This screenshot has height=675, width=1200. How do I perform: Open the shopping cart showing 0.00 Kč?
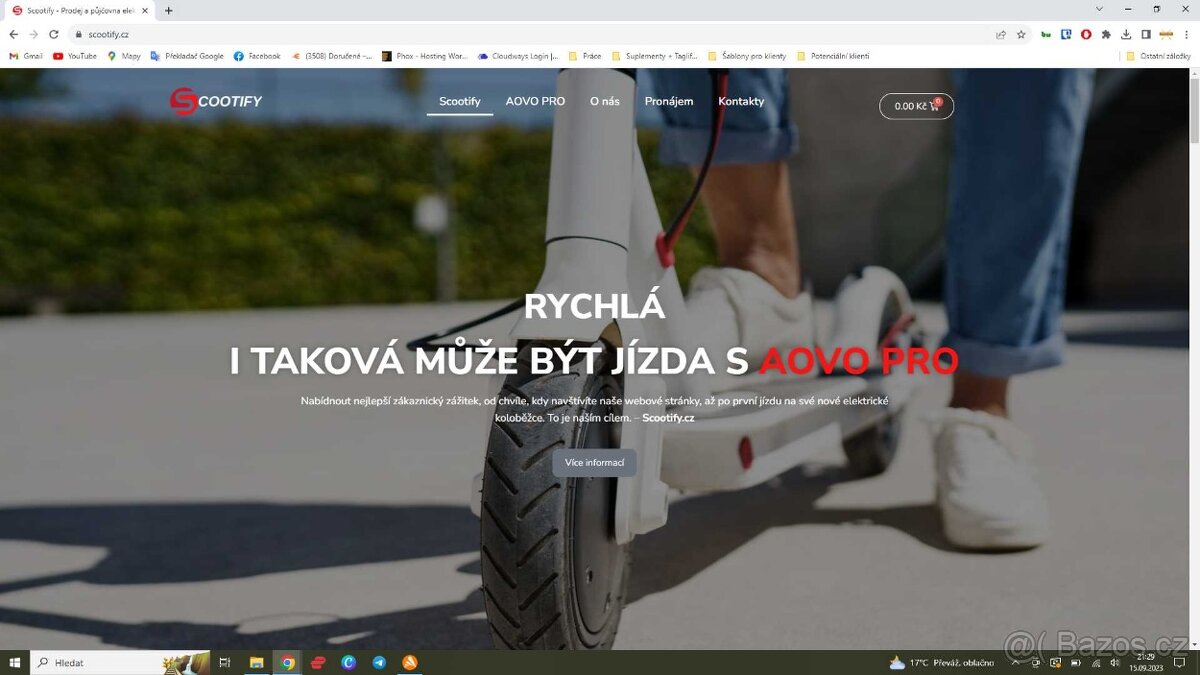[x=916, y=106]
